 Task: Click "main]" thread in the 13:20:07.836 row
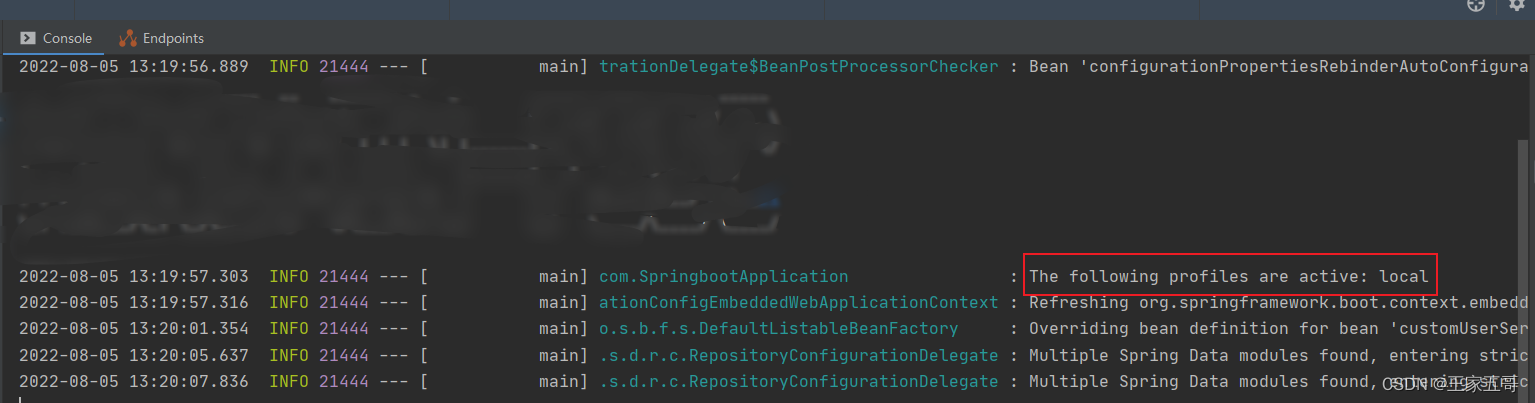[x=564, y=381]
